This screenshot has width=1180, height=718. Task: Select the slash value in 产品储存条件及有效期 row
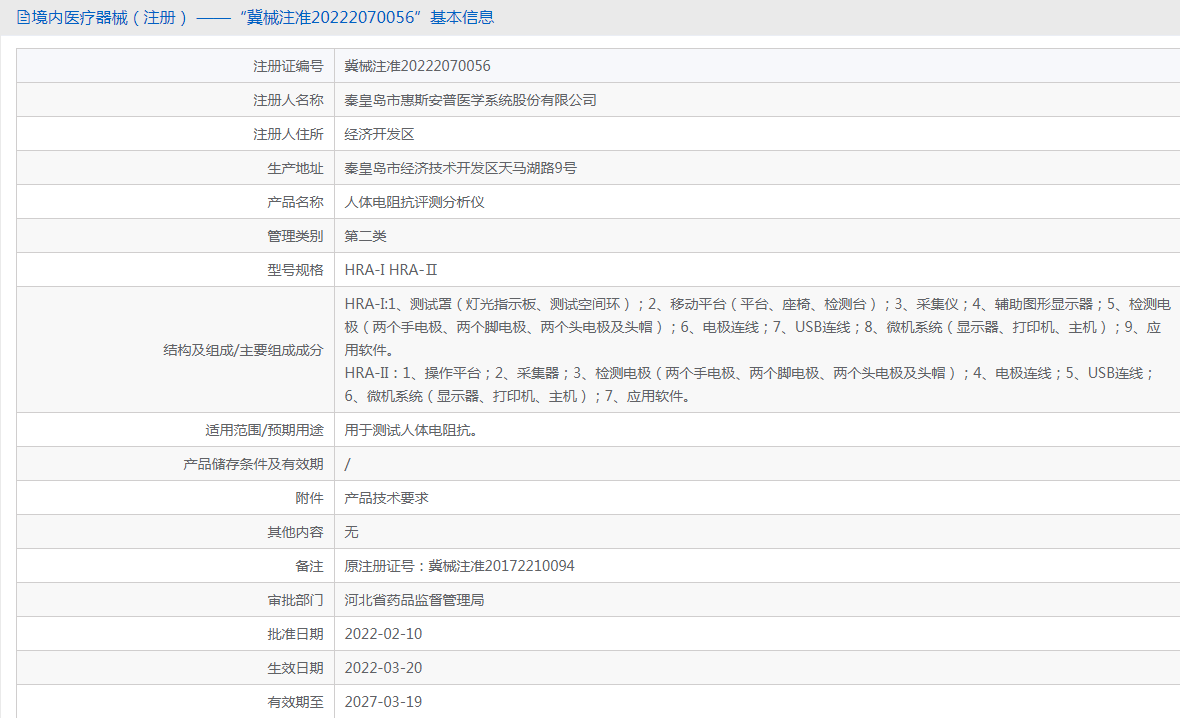tap(348, 464)
